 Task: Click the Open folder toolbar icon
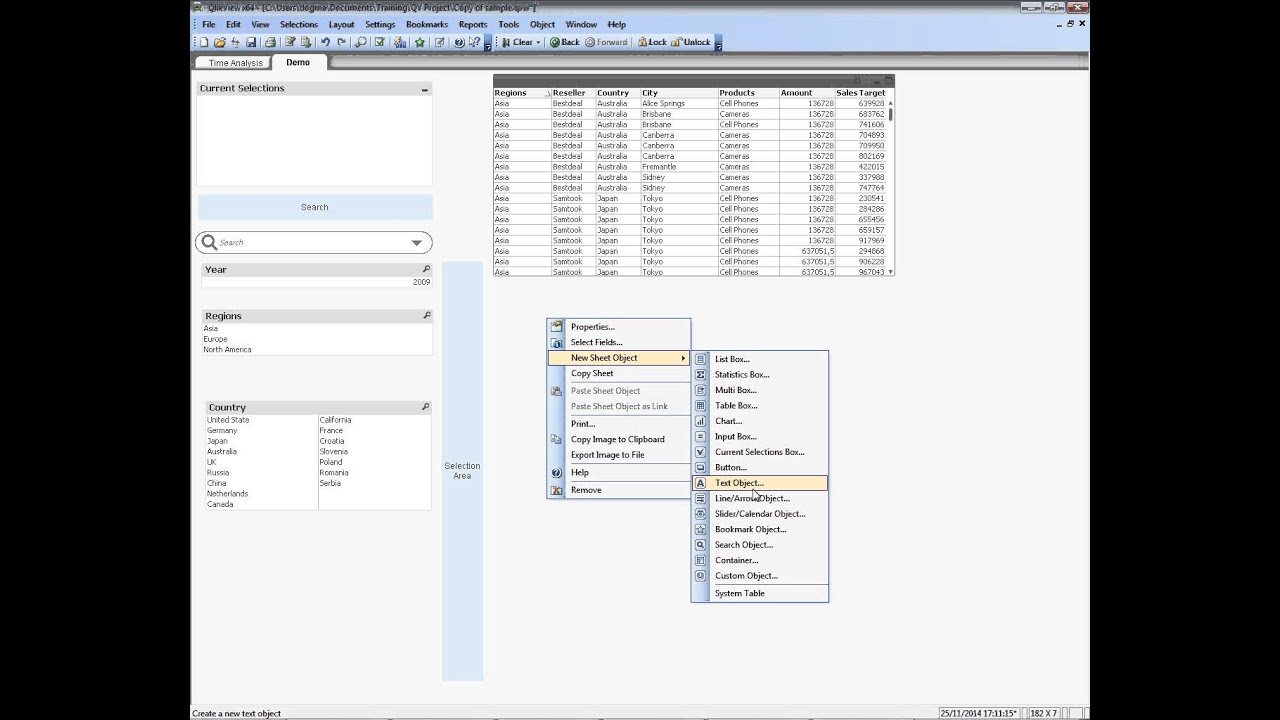pyautogui.click(x=219, y=42)
